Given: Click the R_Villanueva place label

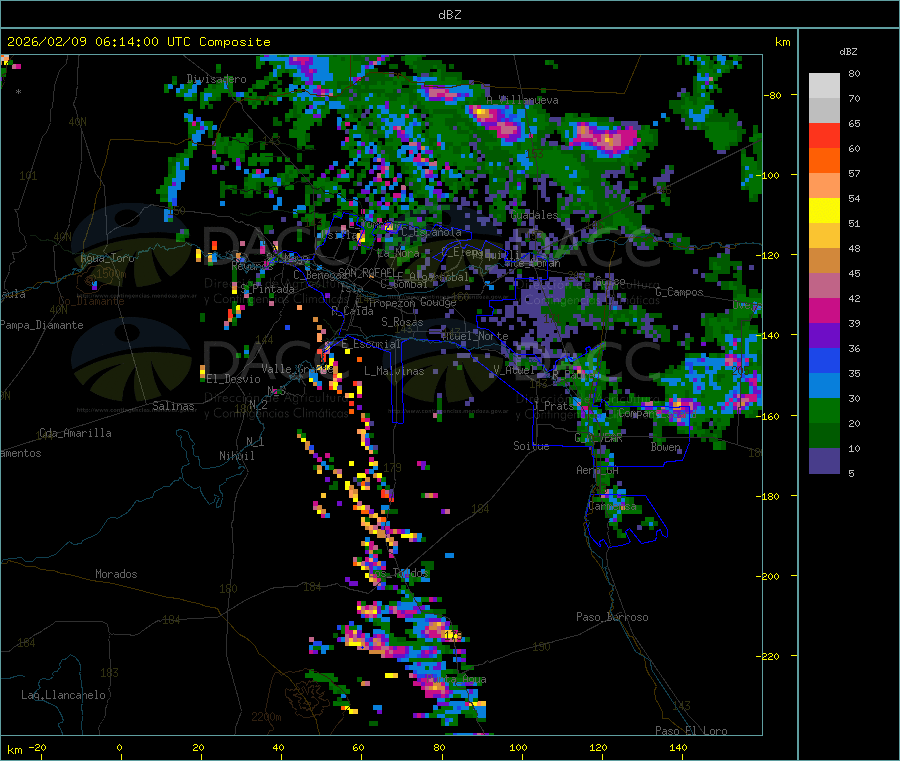Looking at the screenshot, I should [x=522, y=100].
